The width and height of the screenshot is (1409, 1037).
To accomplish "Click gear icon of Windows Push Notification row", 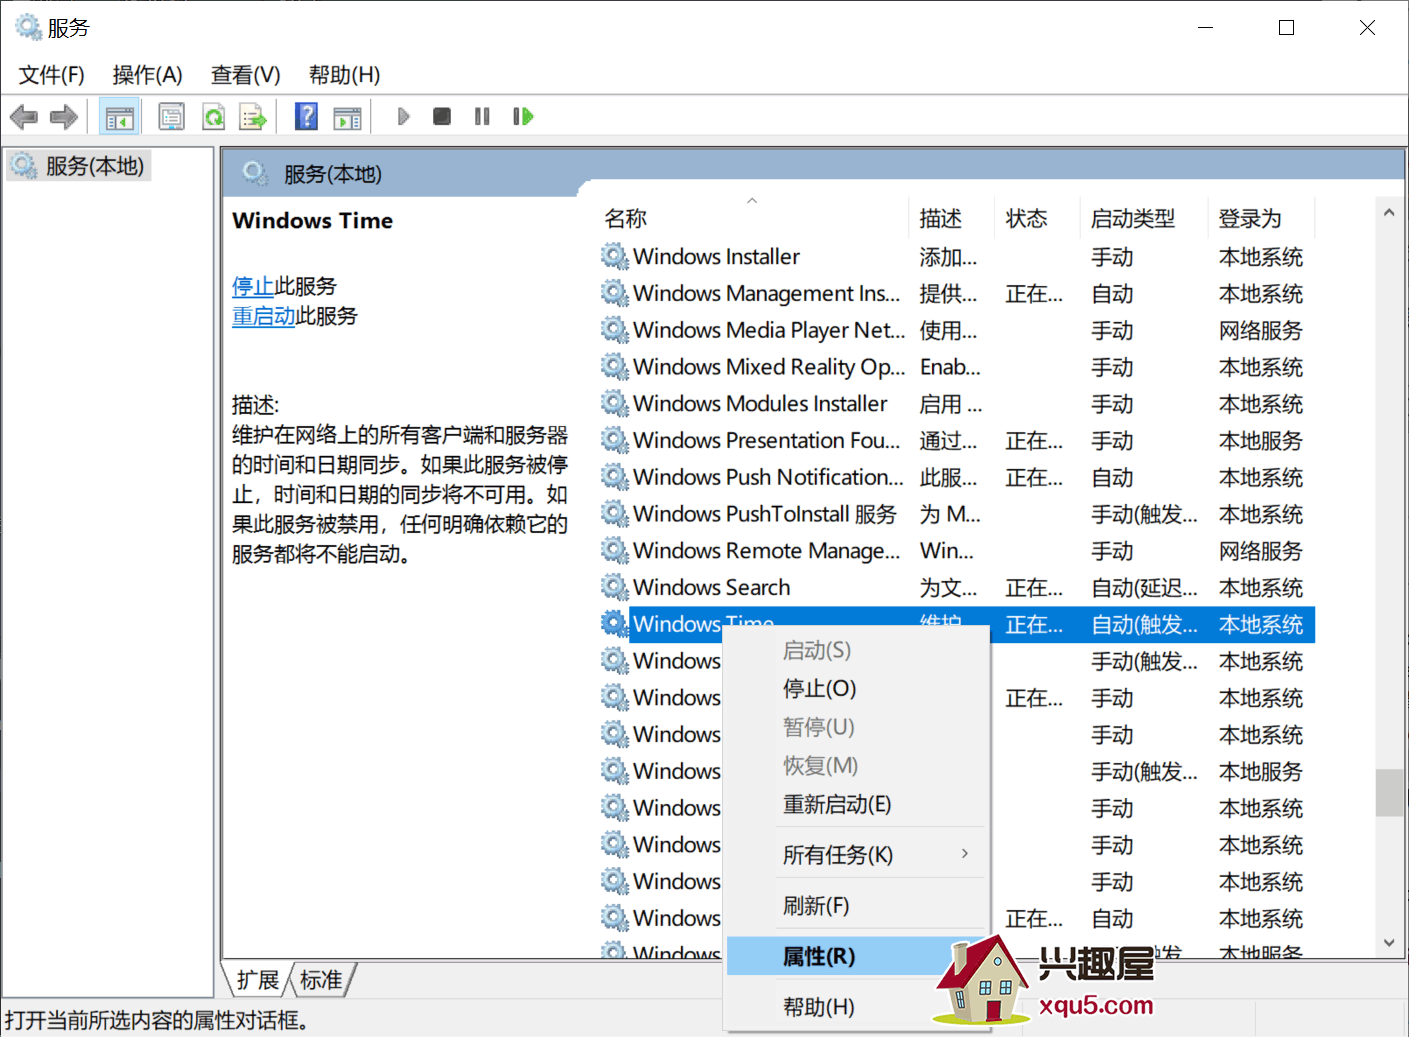I will (614, 477).
